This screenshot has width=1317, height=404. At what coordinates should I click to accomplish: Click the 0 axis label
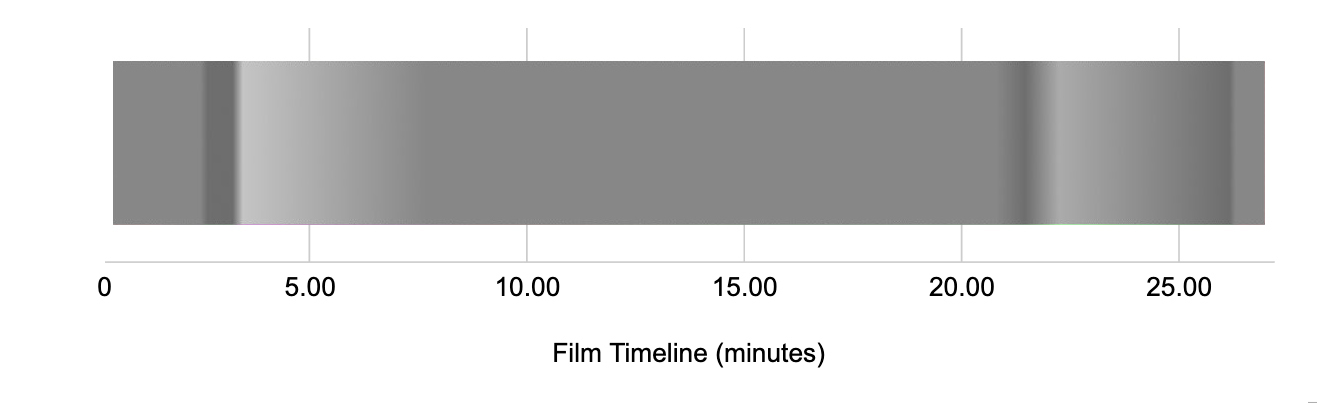click(x=104, y=289)
